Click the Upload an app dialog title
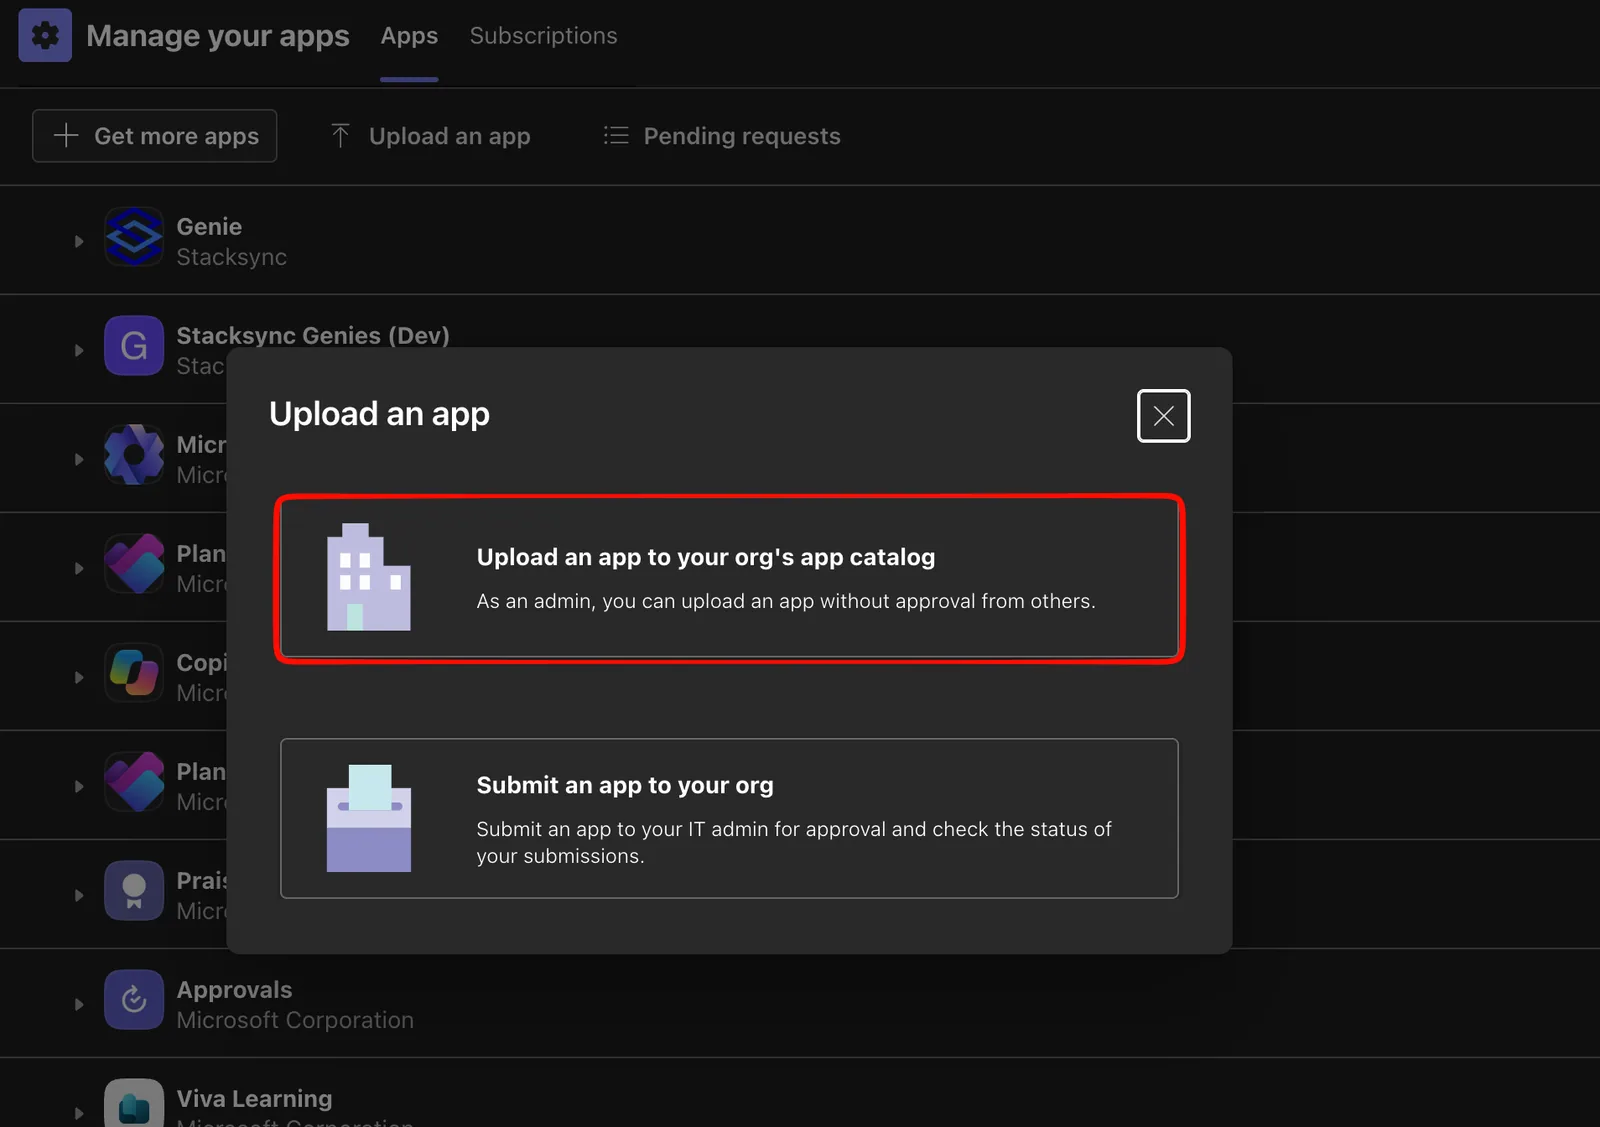1600x1127 pixels. pyautogui.click(x=379, y=414)
